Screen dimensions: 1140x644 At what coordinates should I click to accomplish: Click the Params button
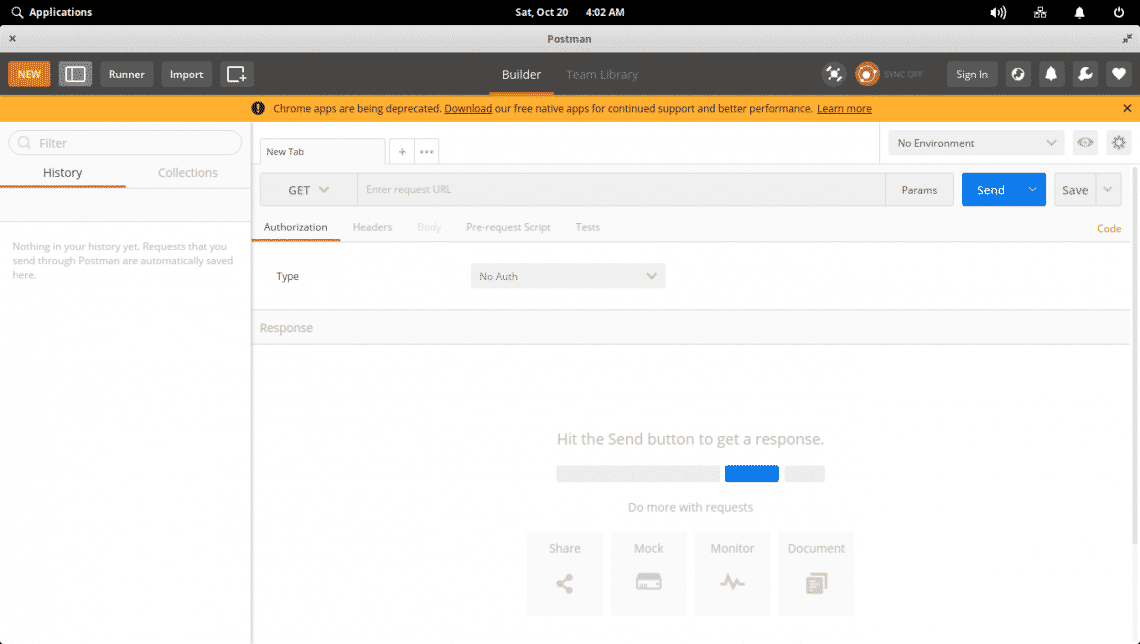919,190
